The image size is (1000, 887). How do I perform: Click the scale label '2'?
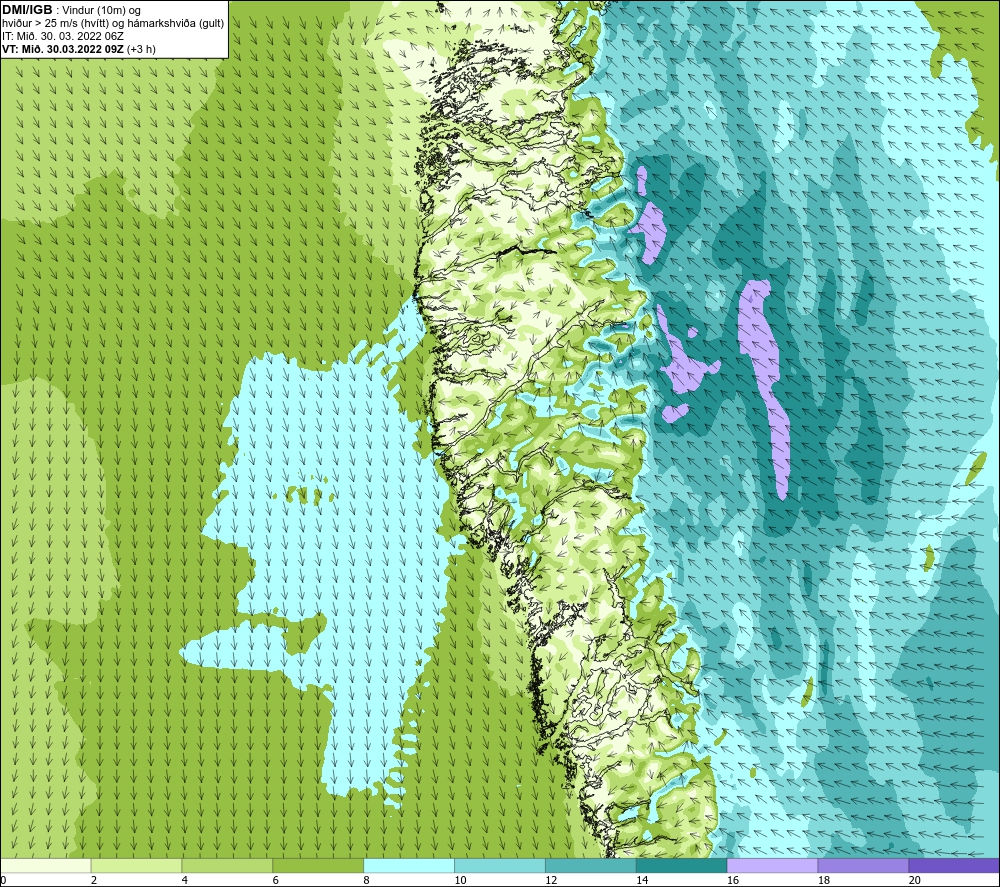(94, 880)
